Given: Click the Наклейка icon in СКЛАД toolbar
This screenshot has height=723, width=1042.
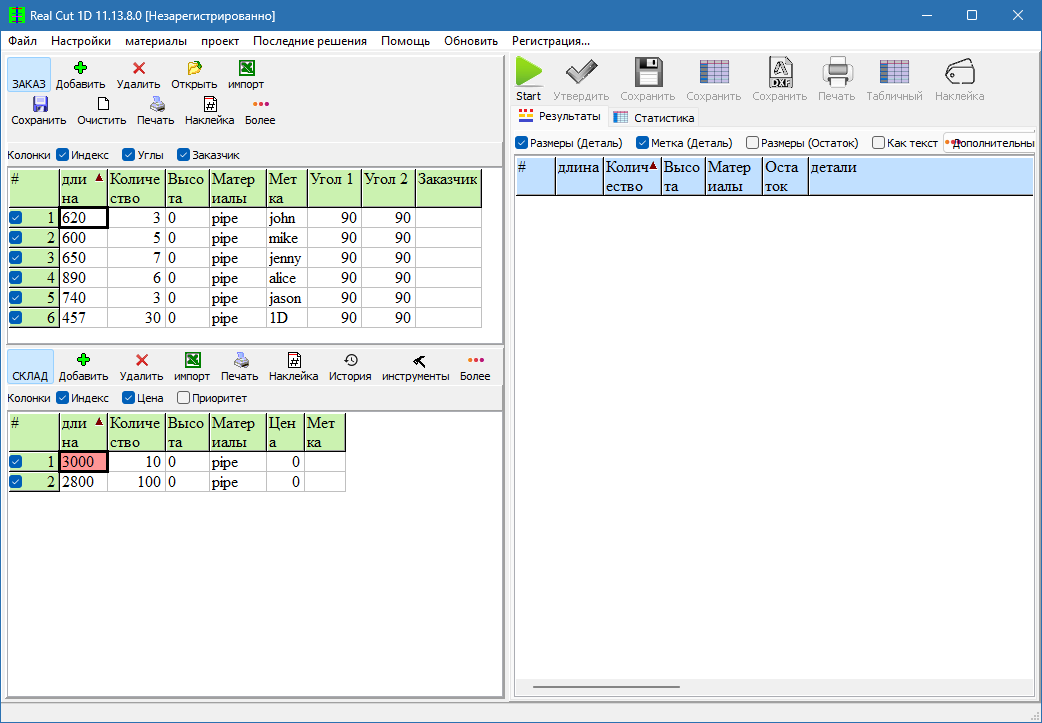Looking at the screenshot, I should (x=293, y=361).
